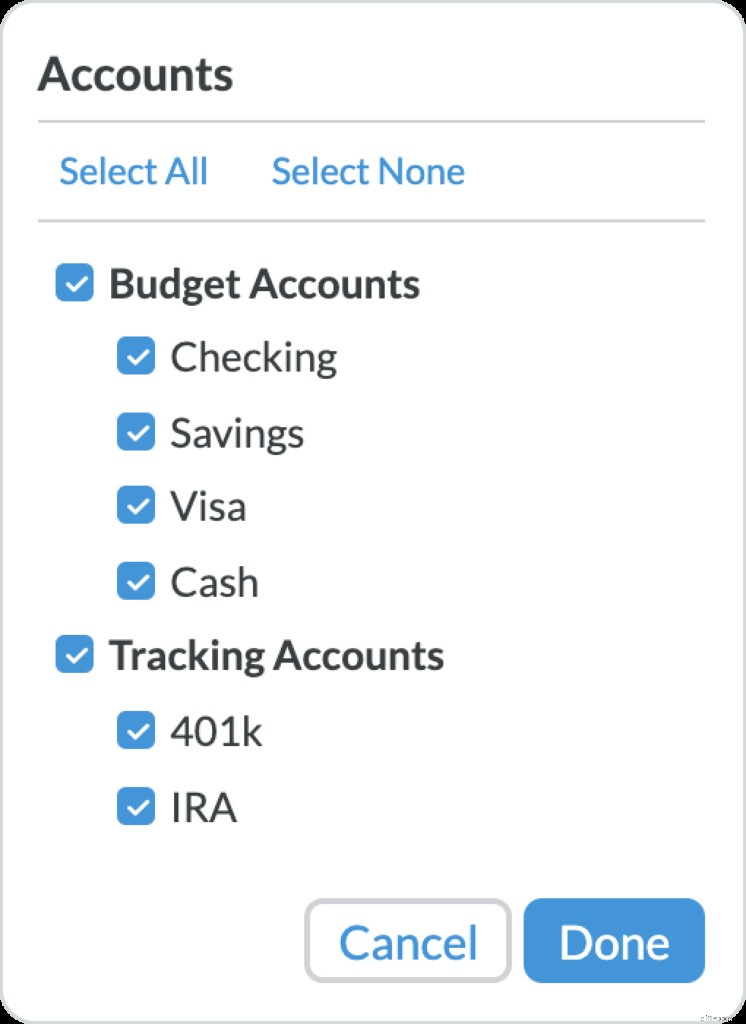This screenshot has width=746, height=1024.
Task: Click the Accounts dialog title
Action: [136, 73]
